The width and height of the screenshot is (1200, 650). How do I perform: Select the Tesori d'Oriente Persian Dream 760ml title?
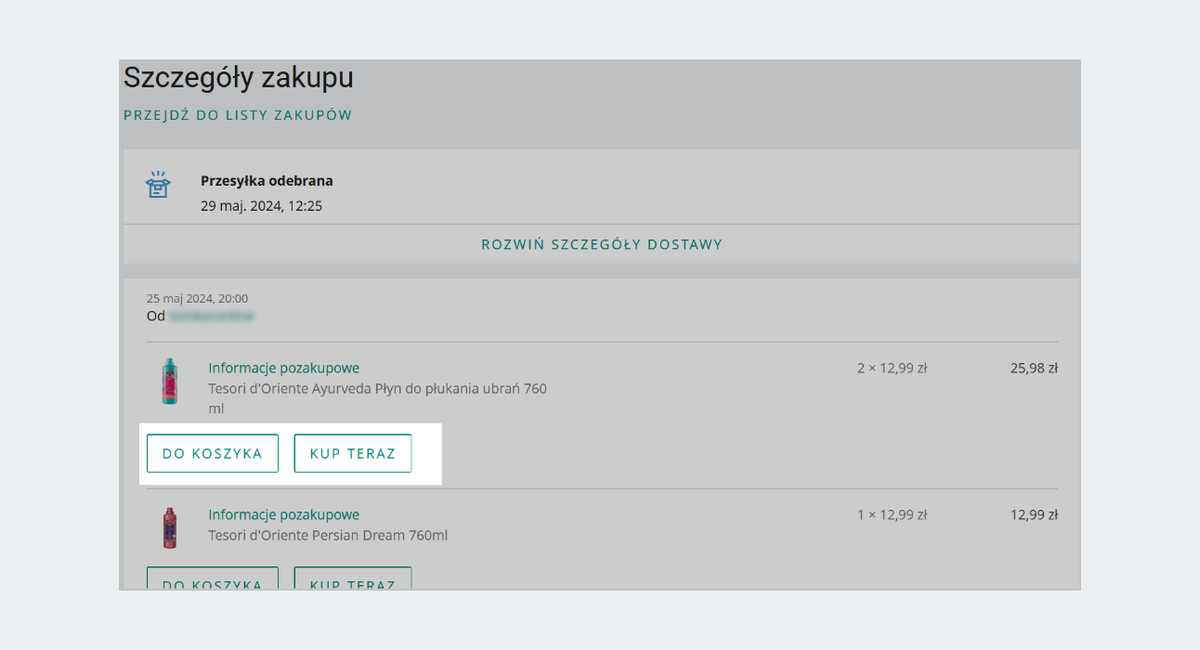point(328,535)
